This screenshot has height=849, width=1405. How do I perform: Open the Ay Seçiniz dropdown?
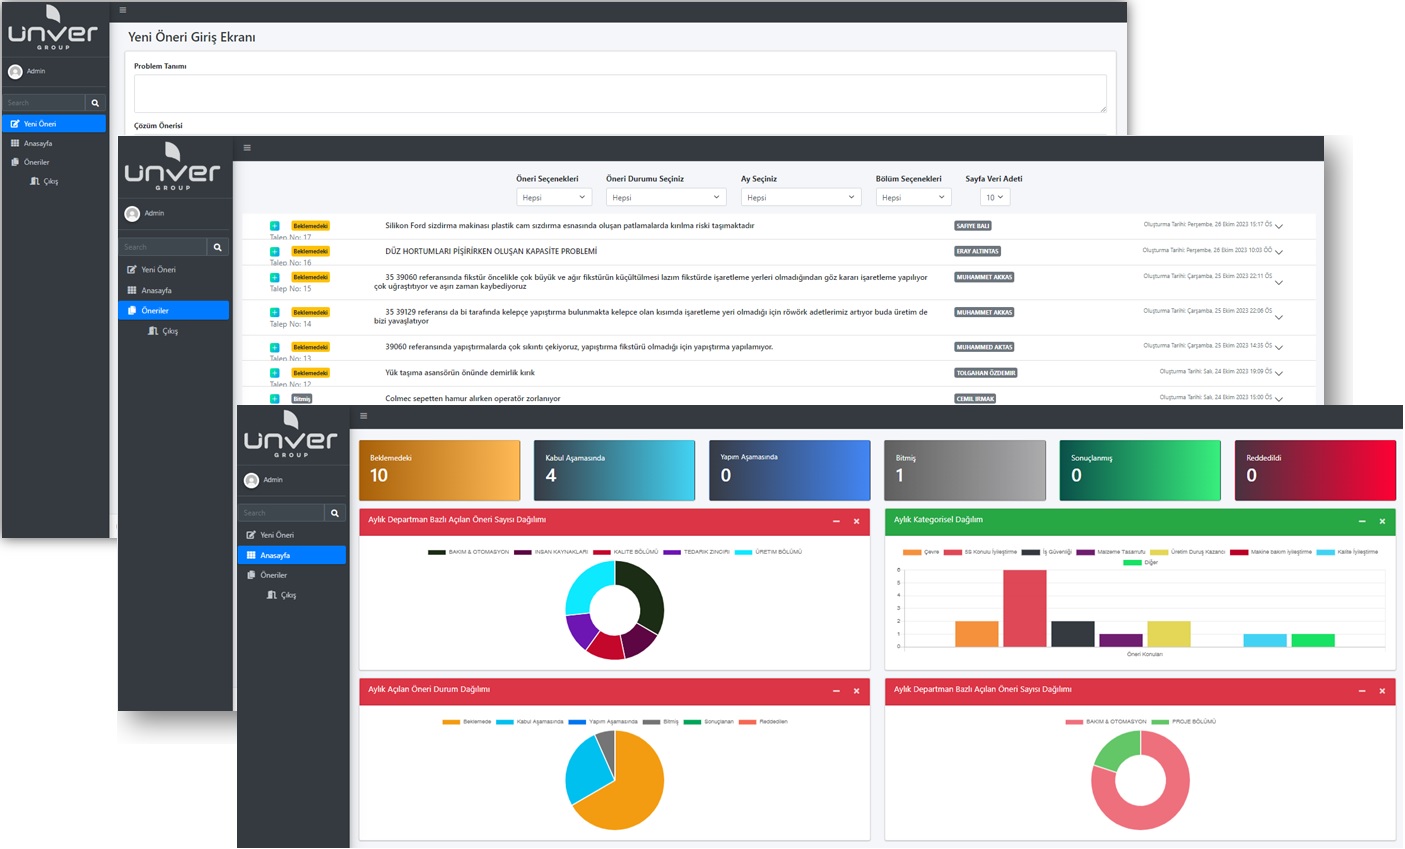(799, 197)
